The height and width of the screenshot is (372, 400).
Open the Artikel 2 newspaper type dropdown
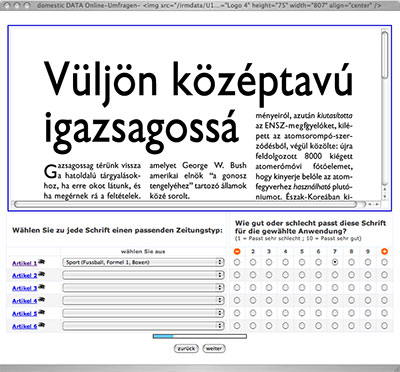pos(143,275)
